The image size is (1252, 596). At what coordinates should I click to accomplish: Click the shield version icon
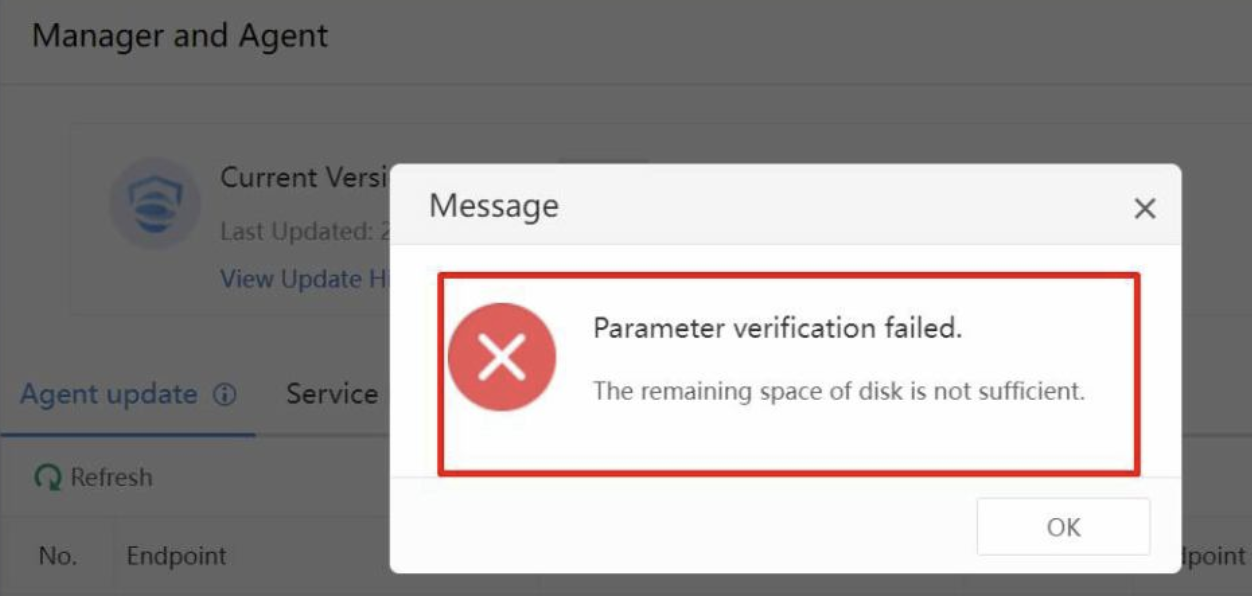[154, 203]
